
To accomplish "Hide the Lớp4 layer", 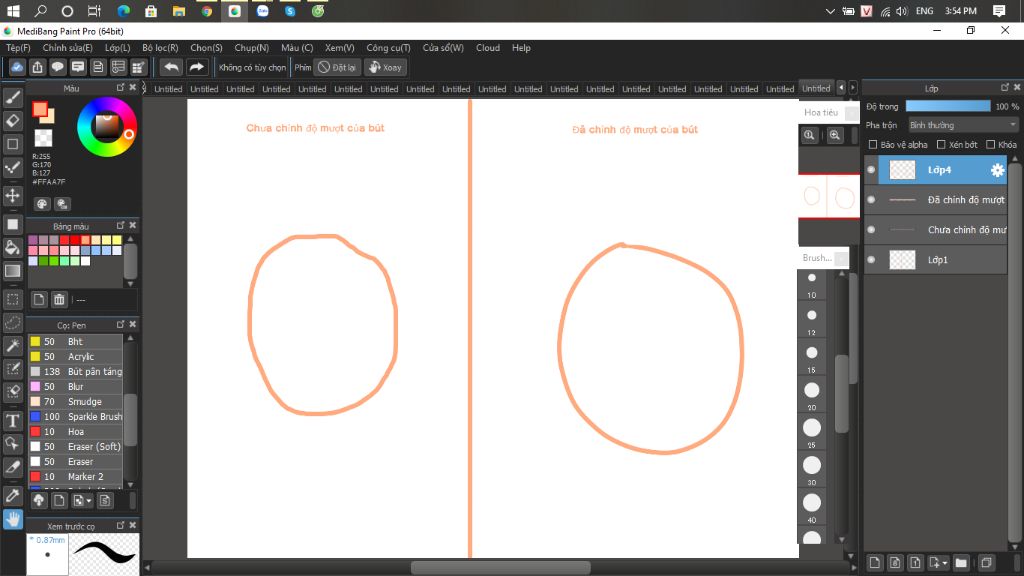I will [871, 170].
